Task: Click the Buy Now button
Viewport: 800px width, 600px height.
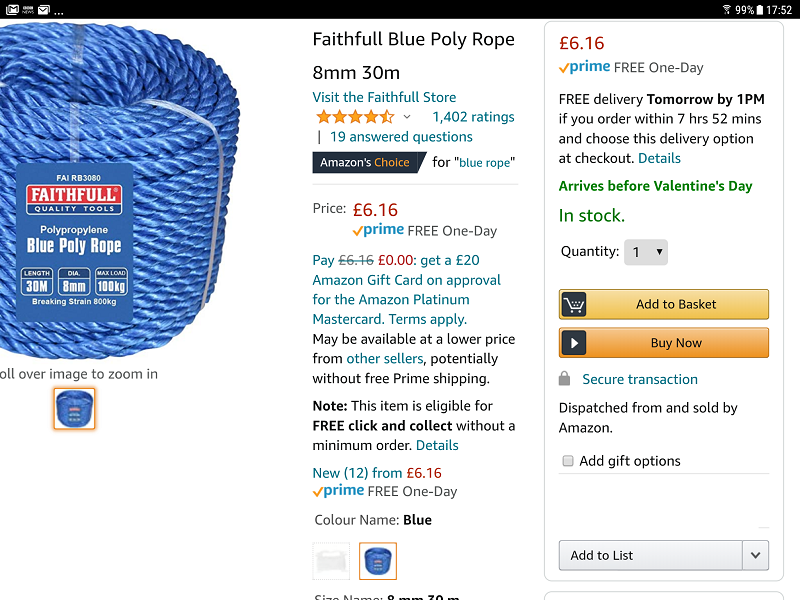Action: 663,342
